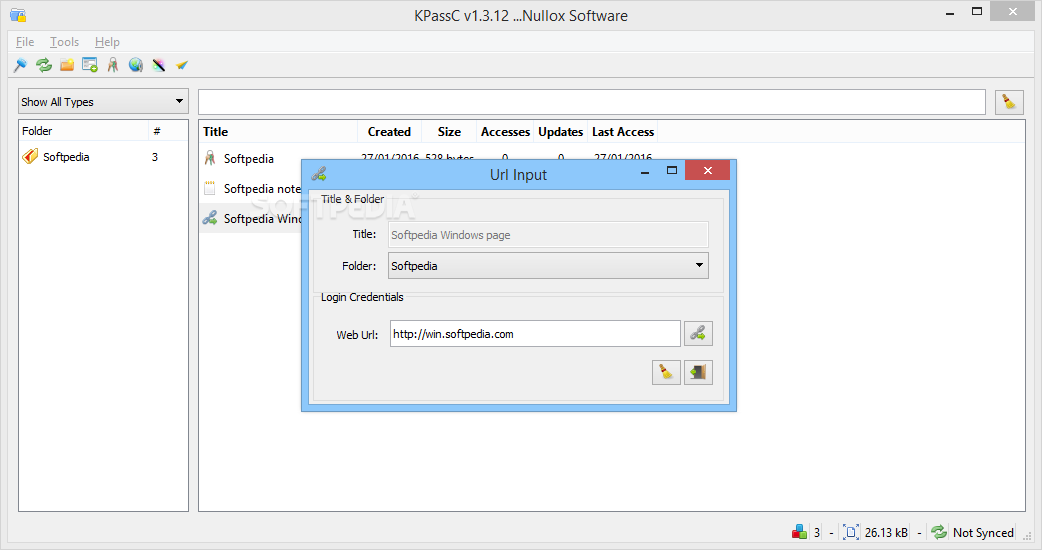Expand the Folder dropdown in Url Input
Screen dimensions: 1042x550
548,266
